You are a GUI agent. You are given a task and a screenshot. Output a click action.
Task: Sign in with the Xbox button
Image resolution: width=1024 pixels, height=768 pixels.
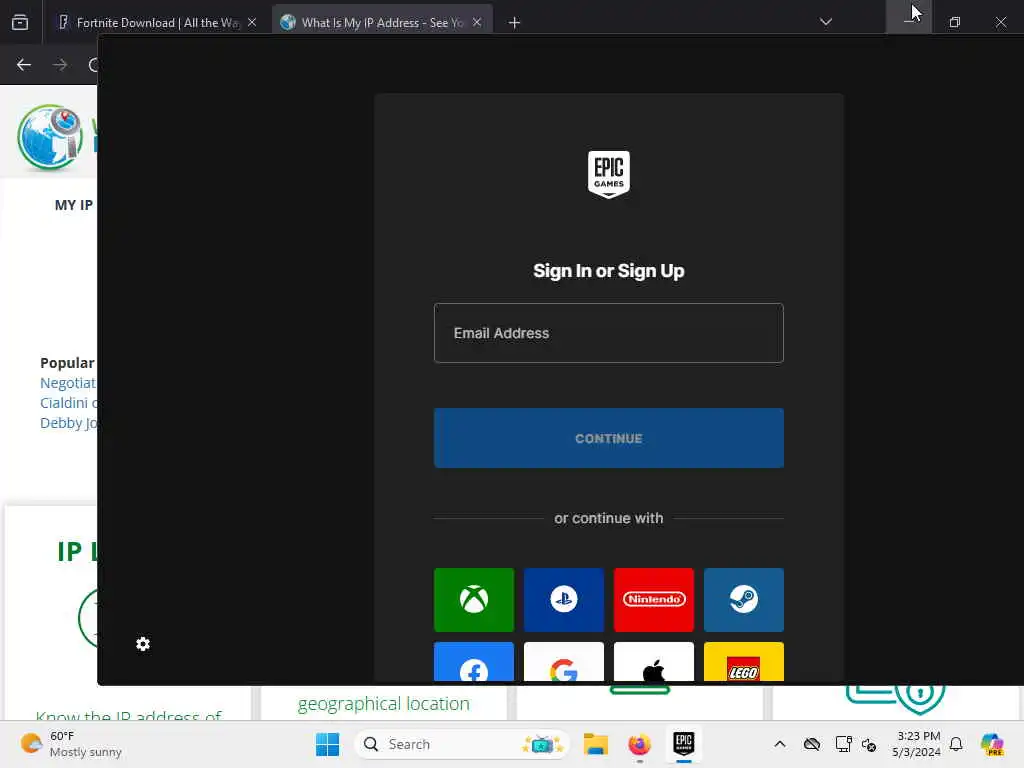pos(473,600)
